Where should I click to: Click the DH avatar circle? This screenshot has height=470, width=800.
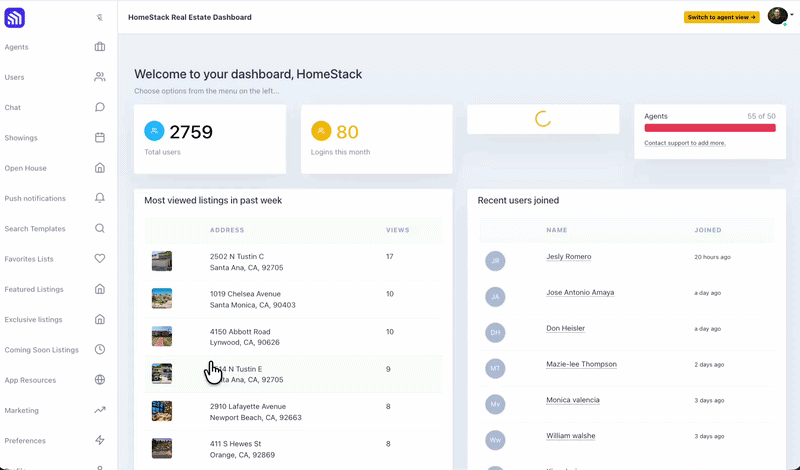(x=495, y=332)
